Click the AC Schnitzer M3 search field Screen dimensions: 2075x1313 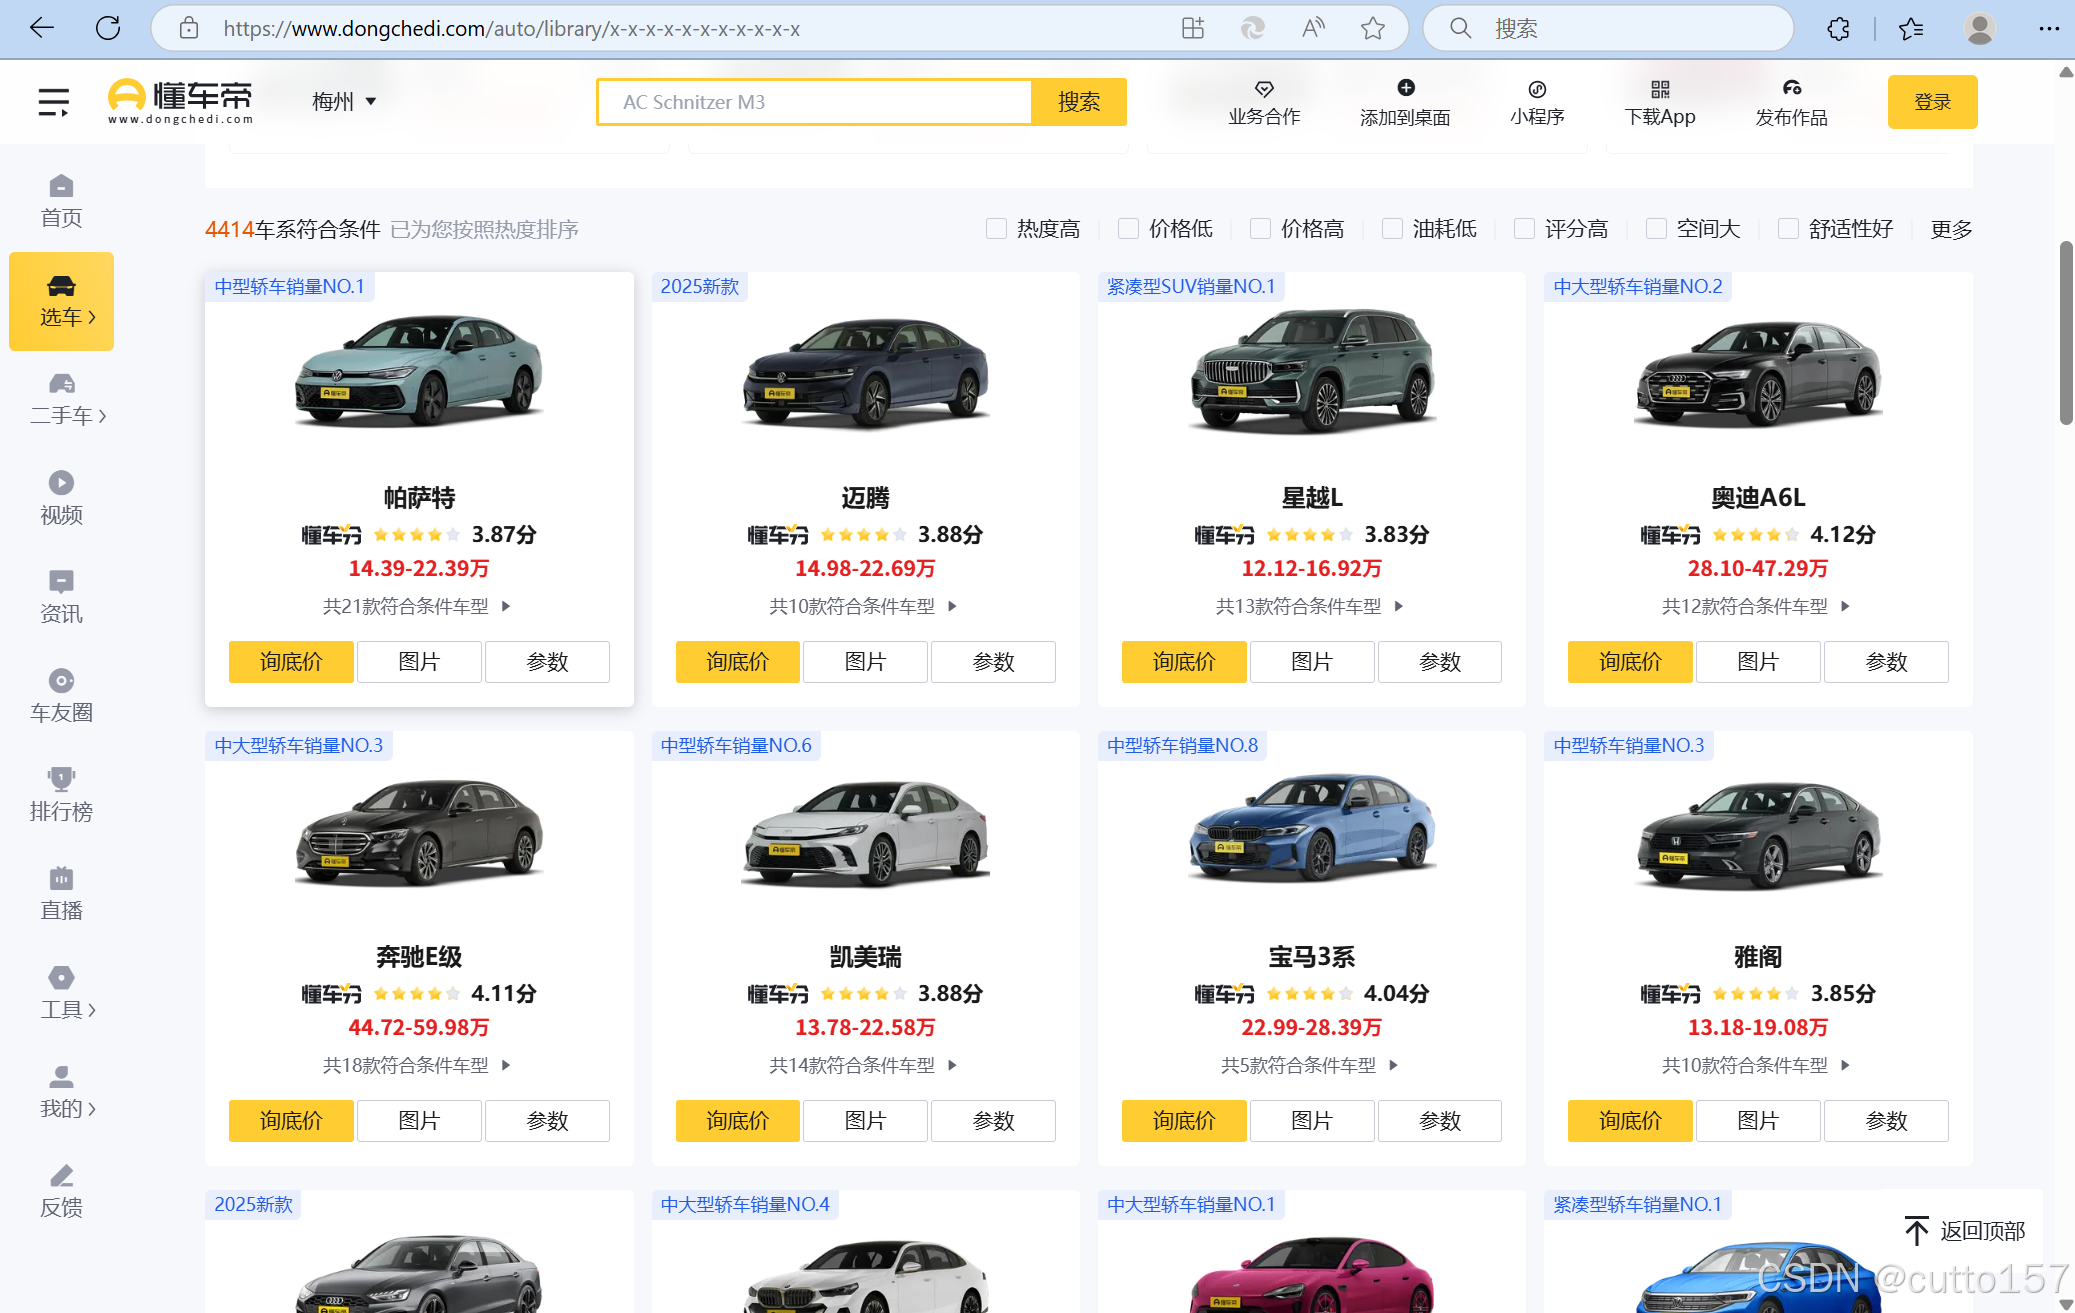click(814, 102)
